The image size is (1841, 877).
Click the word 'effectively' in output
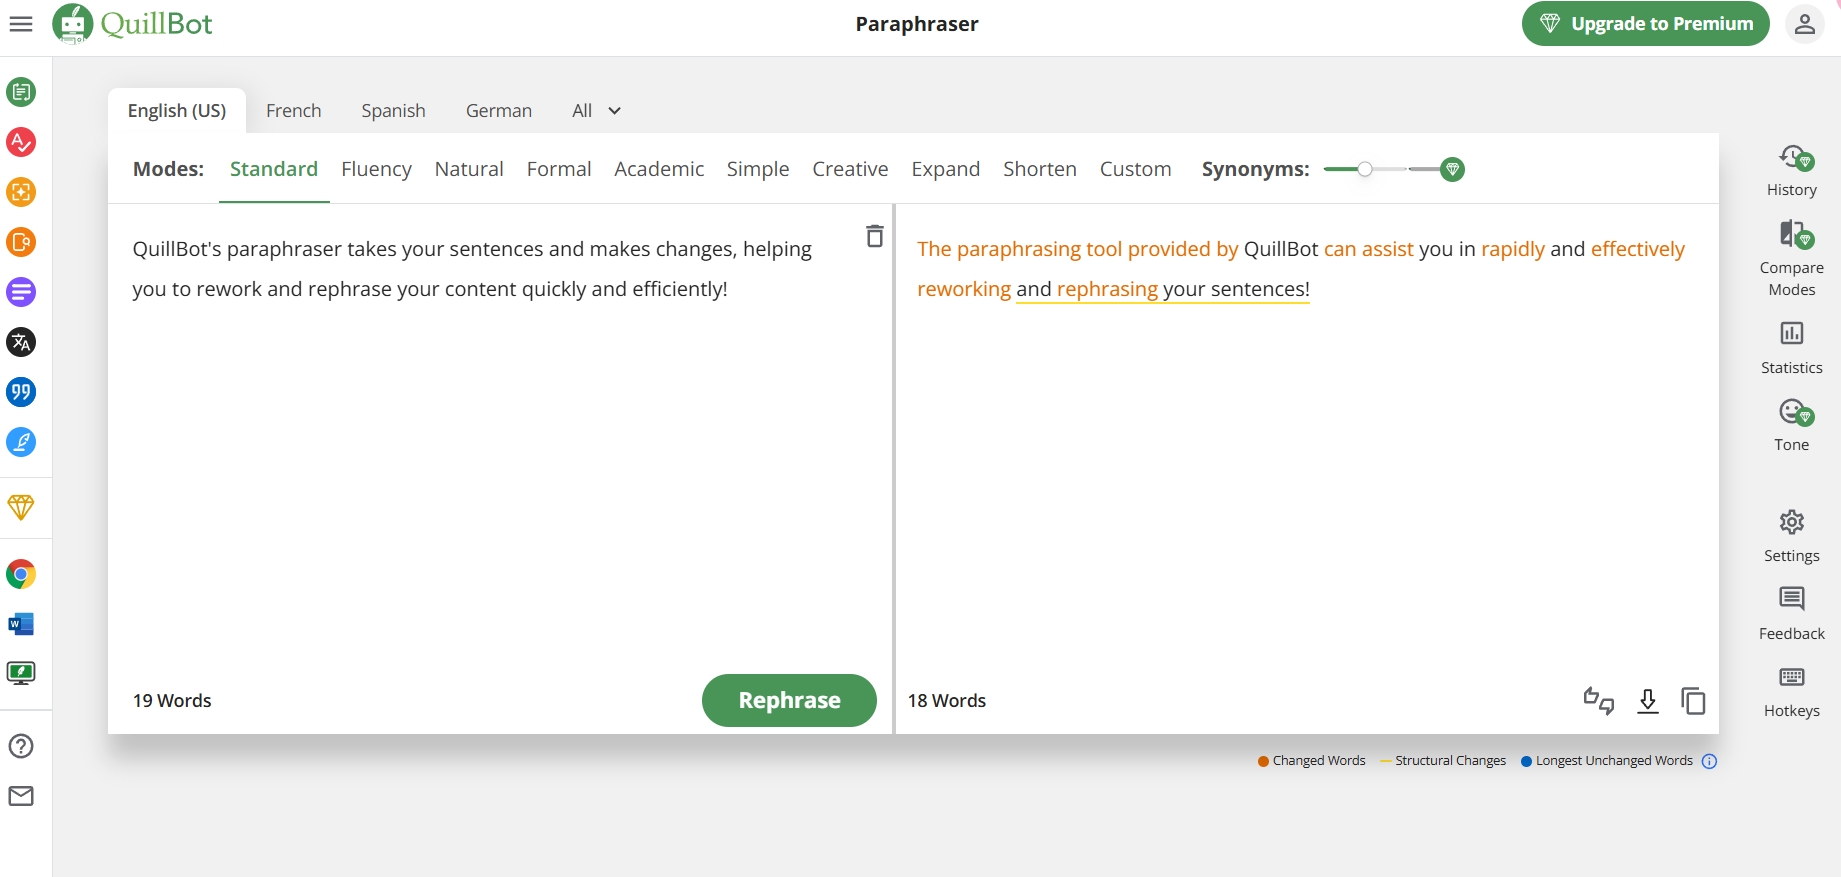pyautogui.click(x=1638, y=249)
